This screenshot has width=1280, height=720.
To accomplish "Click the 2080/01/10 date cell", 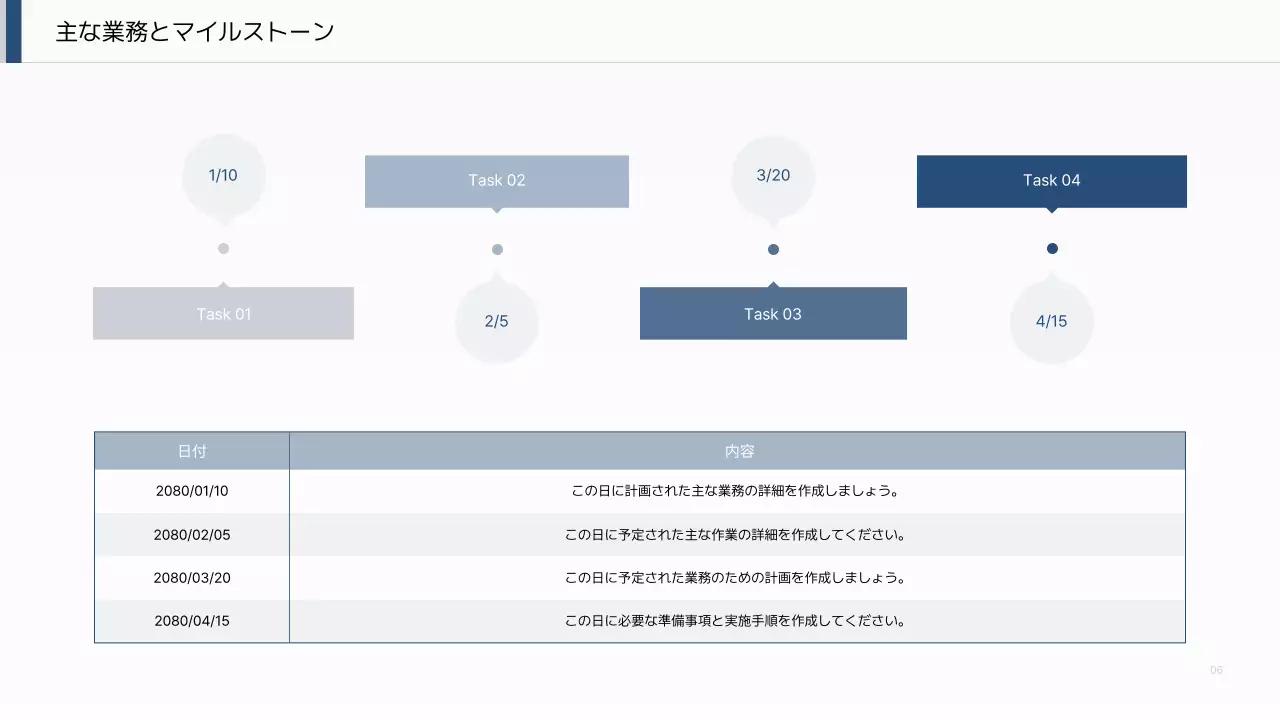I will (192, 491).
